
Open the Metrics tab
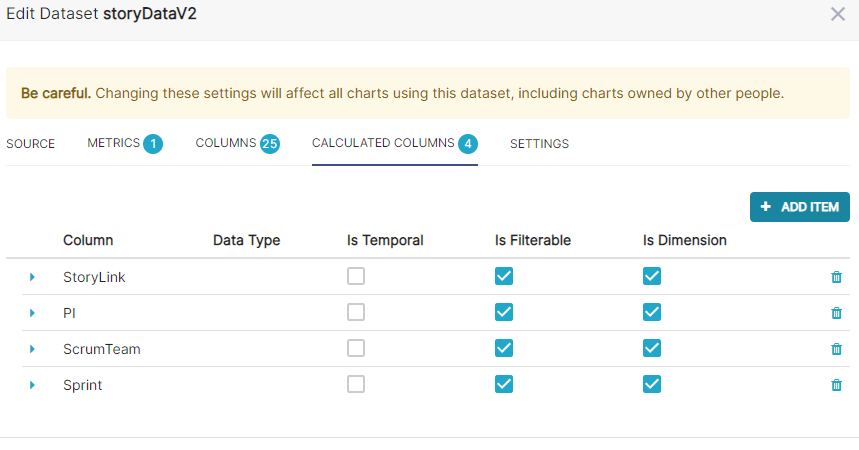(x=114, y=144)
